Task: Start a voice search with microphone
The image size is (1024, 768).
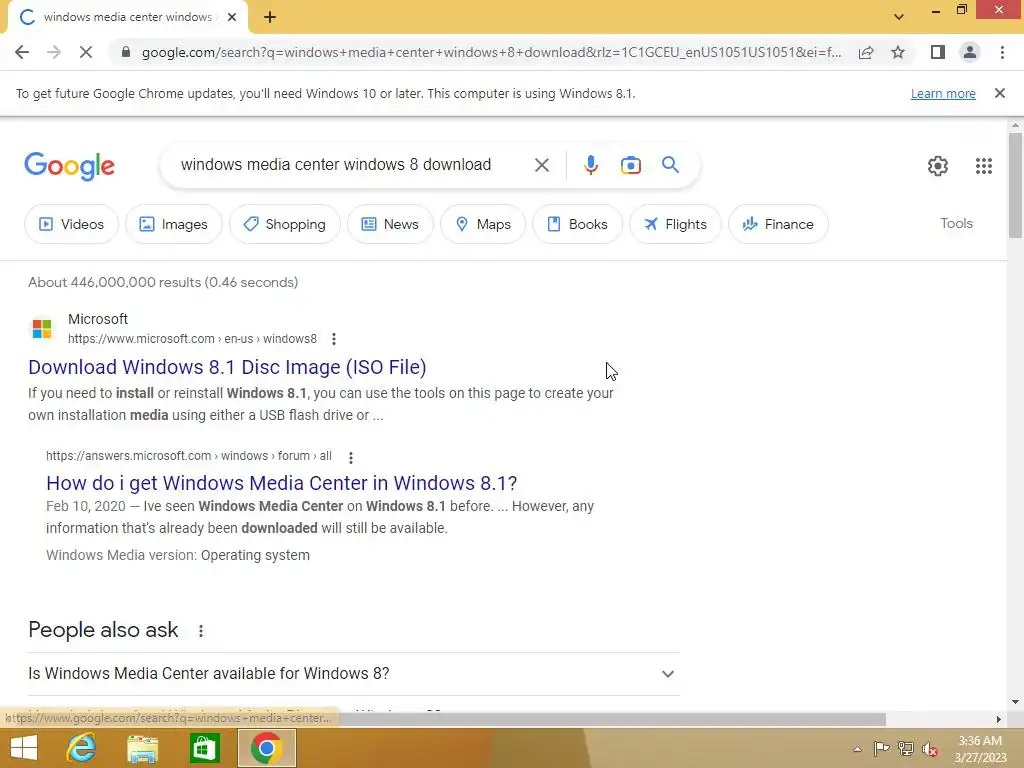Action: [x=590, y=165]
